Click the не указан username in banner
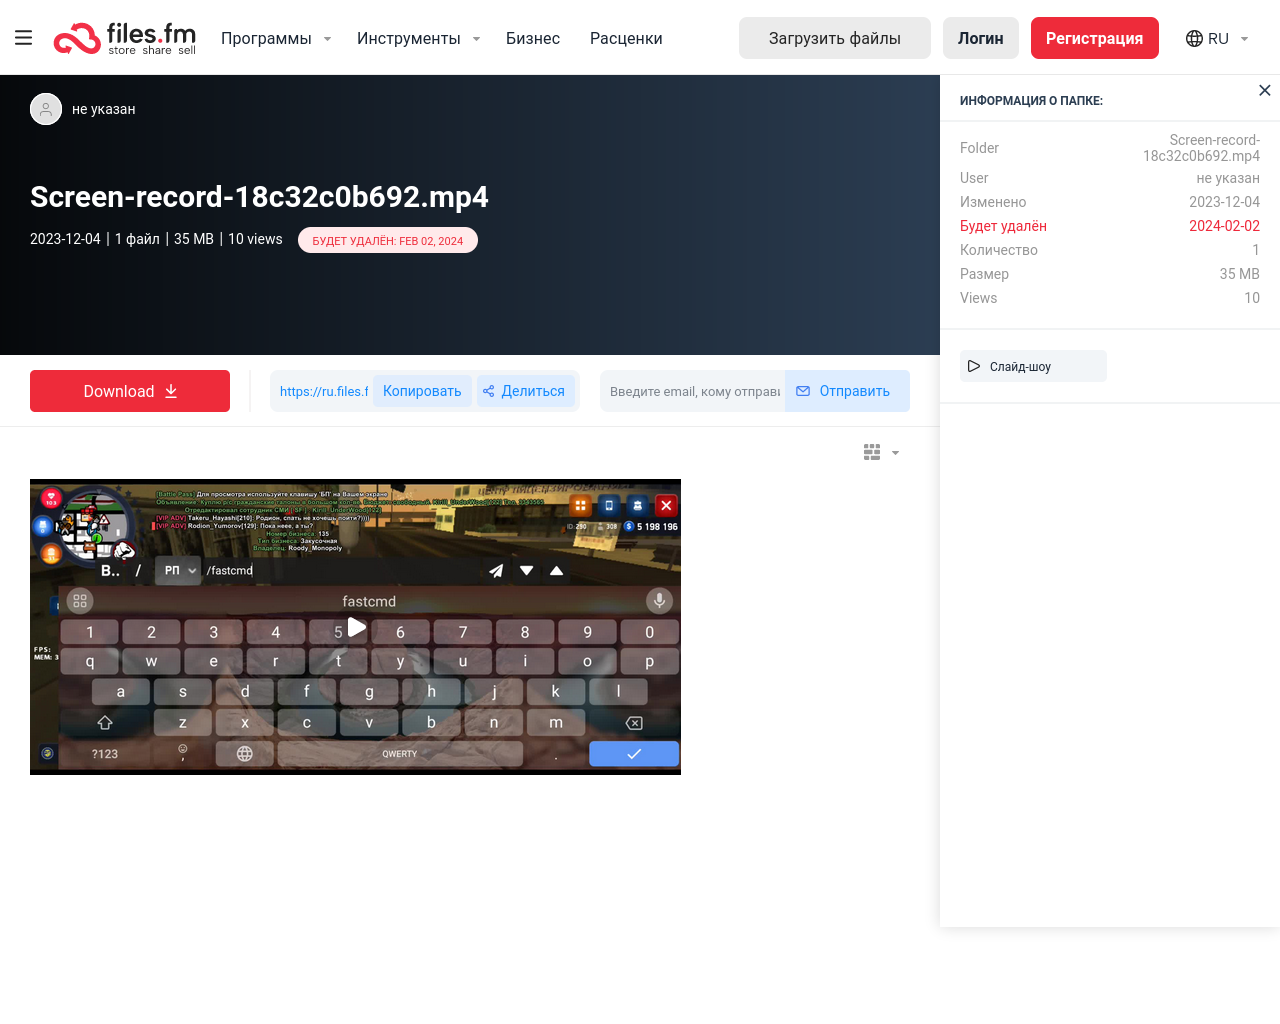 (104, 109)
